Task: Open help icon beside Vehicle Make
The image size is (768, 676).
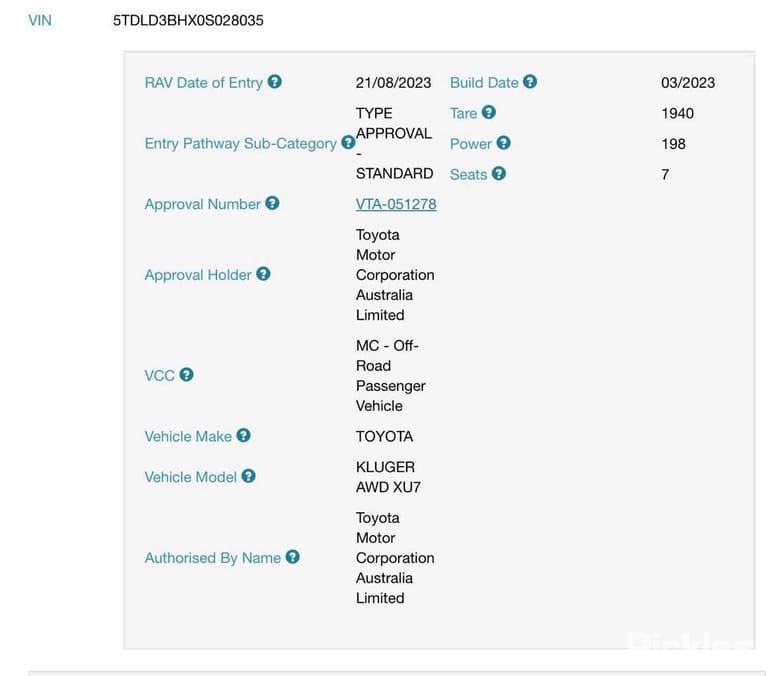Action: pos(243,435)
